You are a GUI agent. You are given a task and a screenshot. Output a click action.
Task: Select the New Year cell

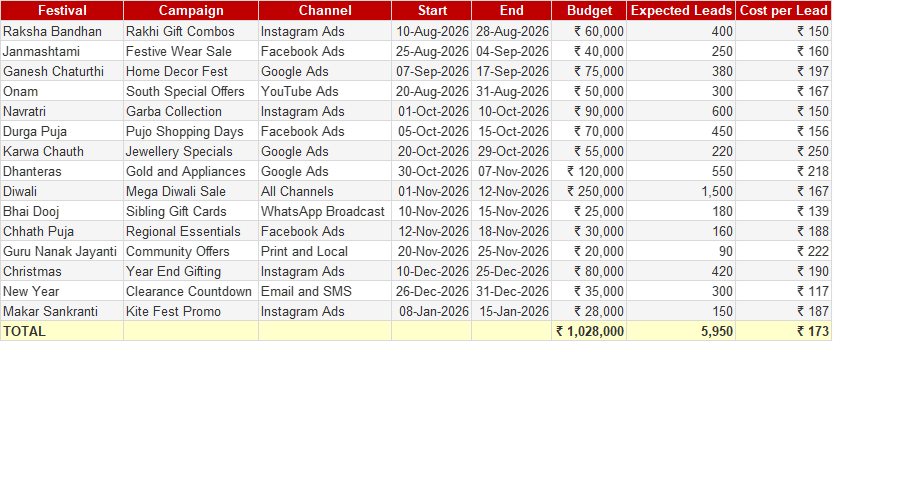pyautogui.click(x=62, y=291)
